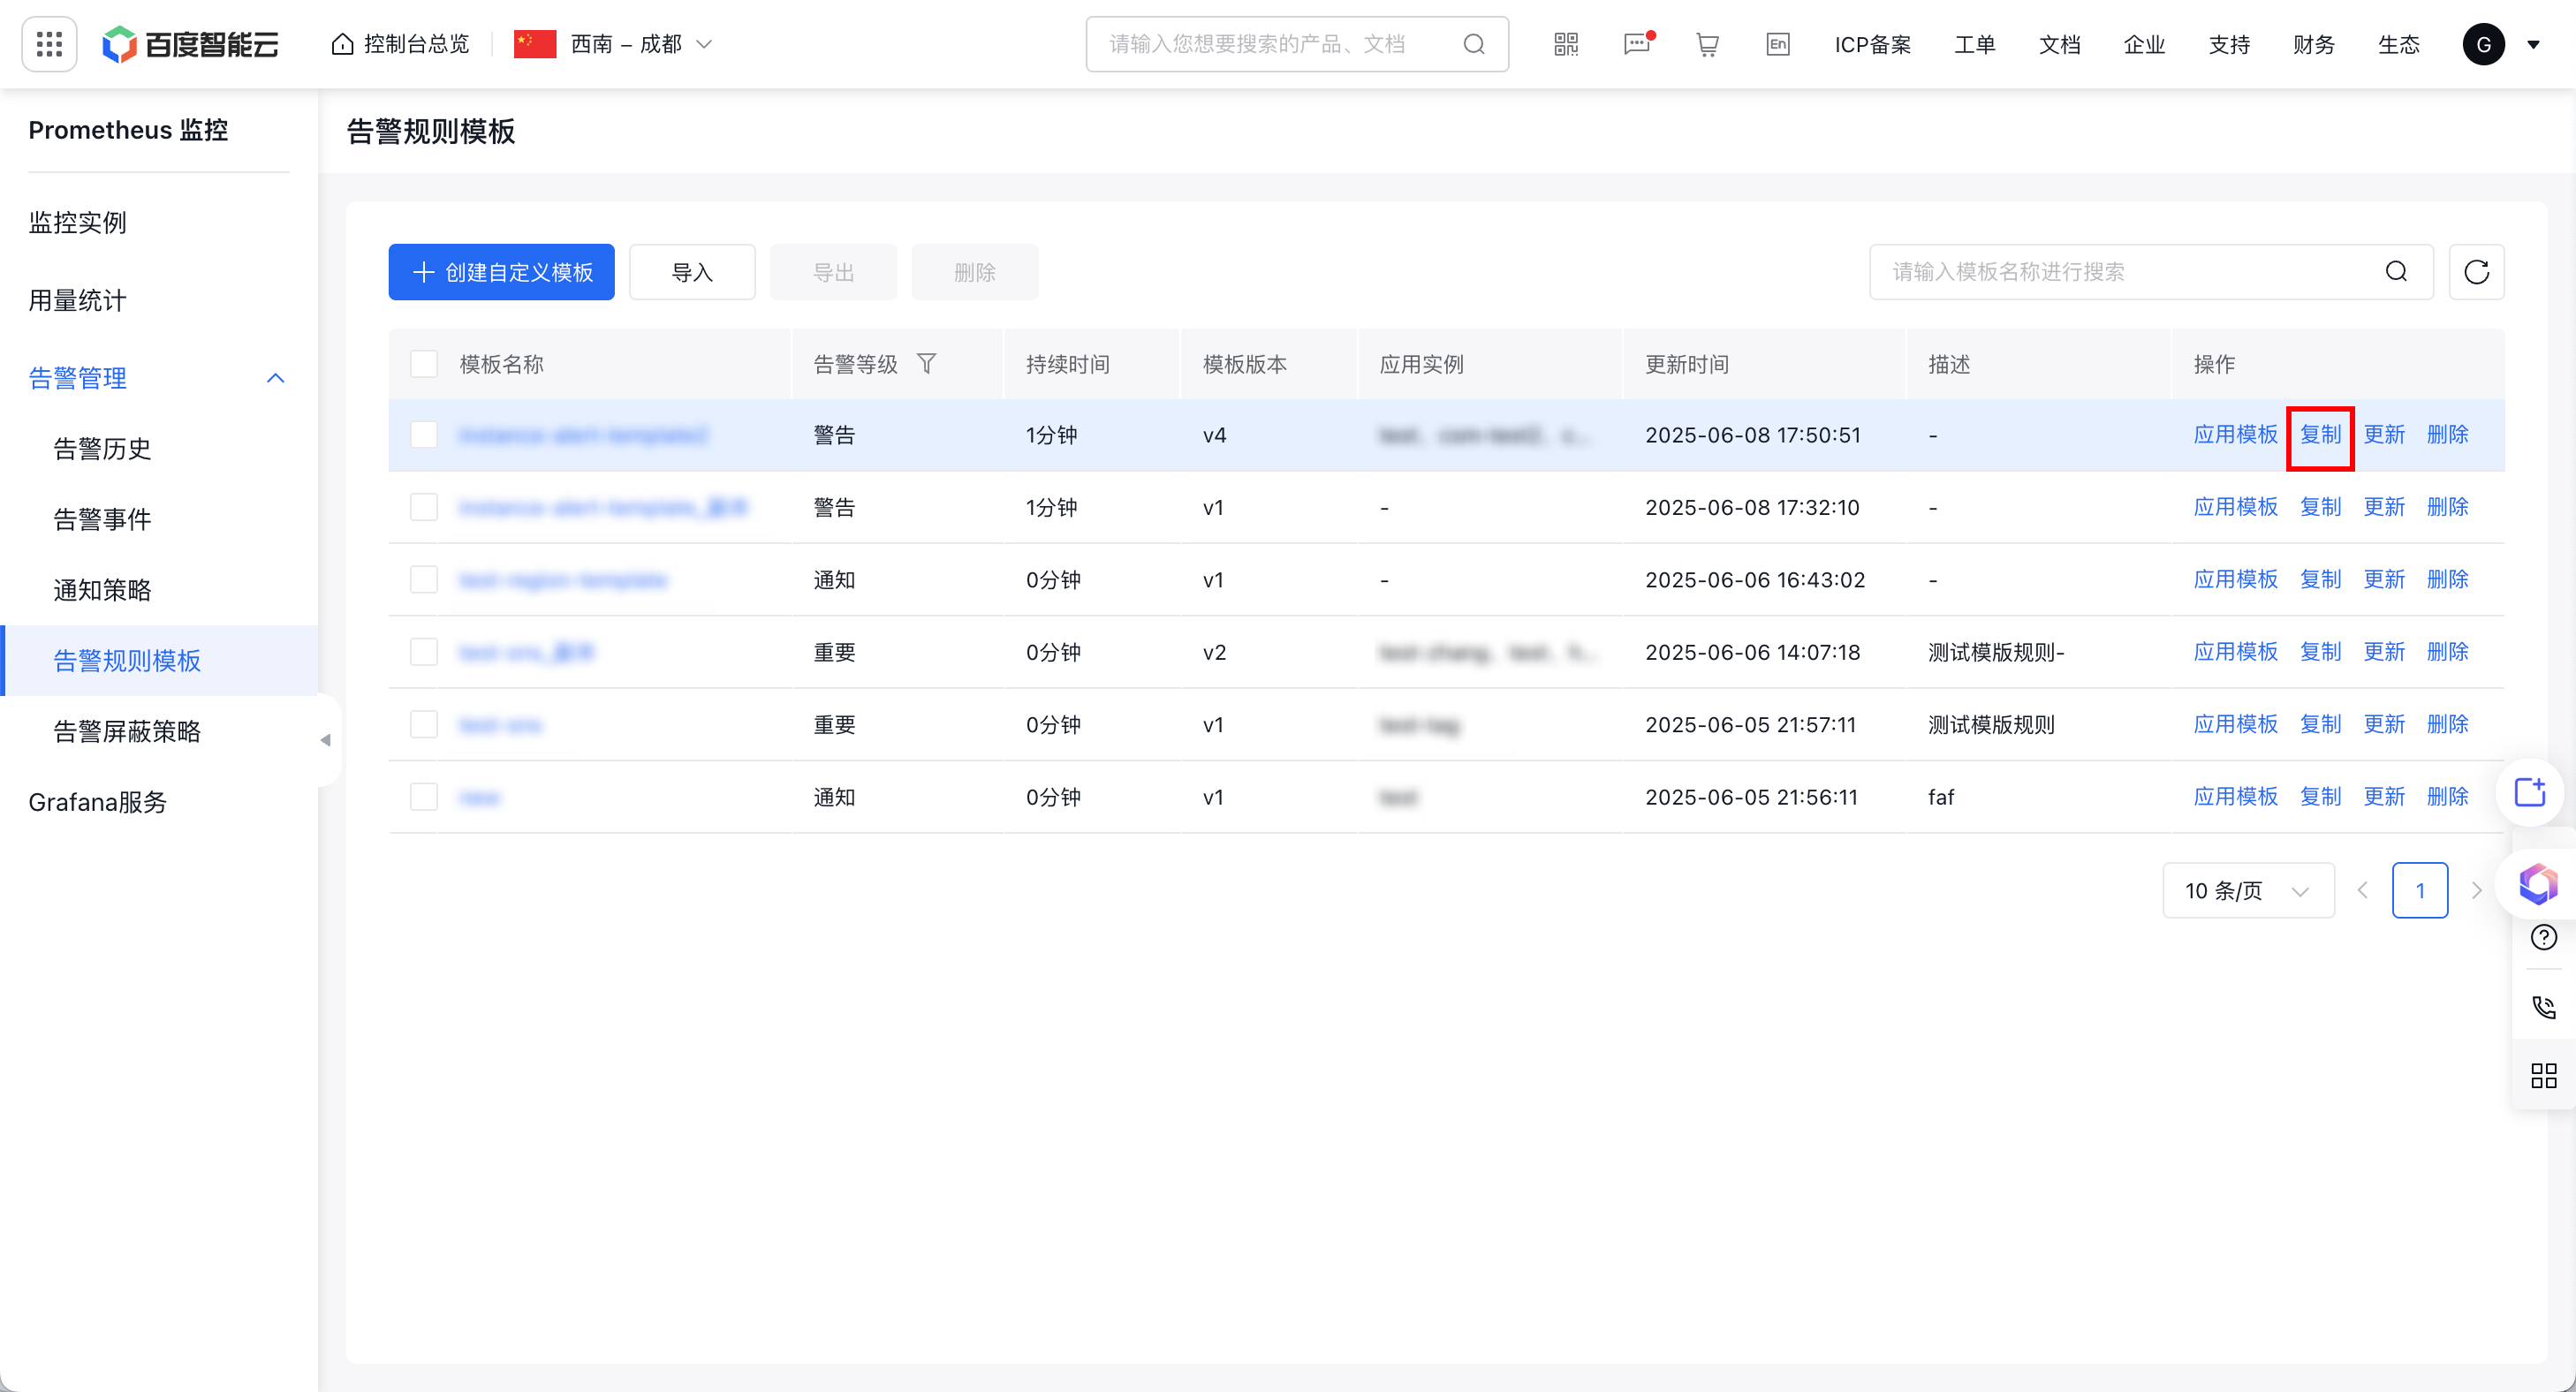The height and width of the screenshot is (1392, 2576).
Task: Open the 工单 menu
Action: coord(1974,44)
